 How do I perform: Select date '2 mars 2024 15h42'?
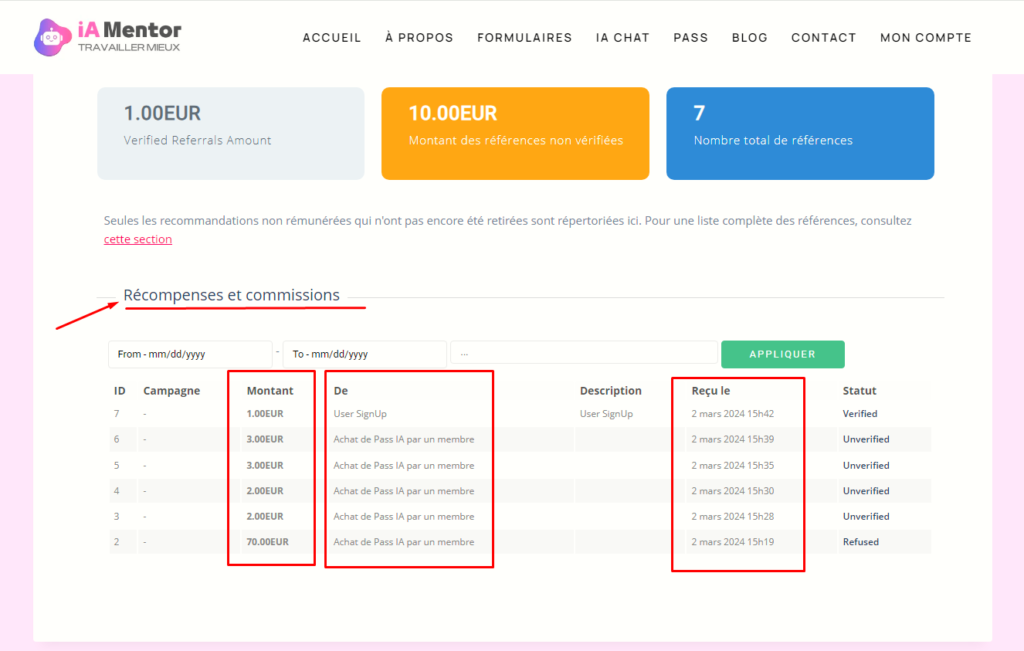(733, 413)
